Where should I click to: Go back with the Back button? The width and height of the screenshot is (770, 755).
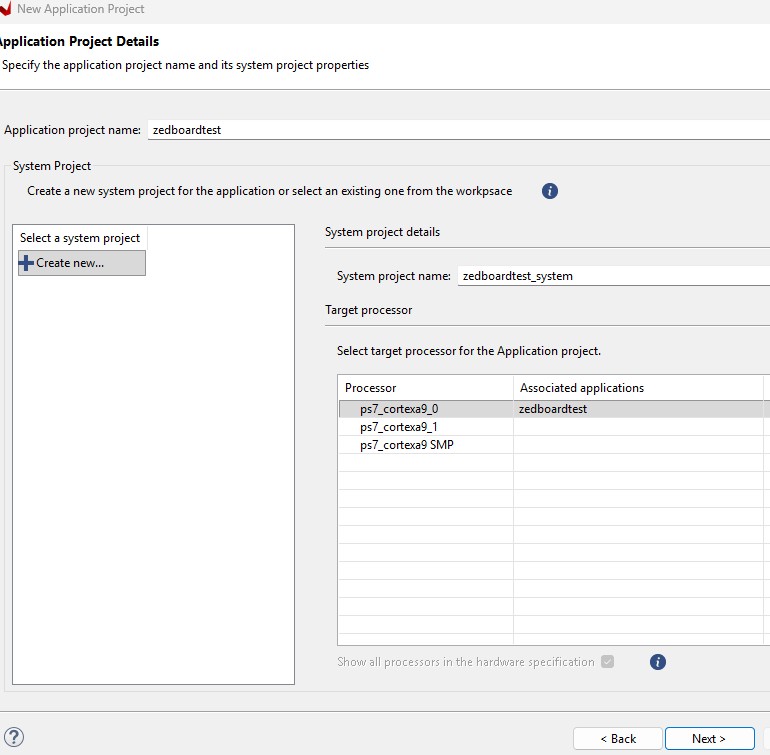pyautogui.click(x=617, y=738)
